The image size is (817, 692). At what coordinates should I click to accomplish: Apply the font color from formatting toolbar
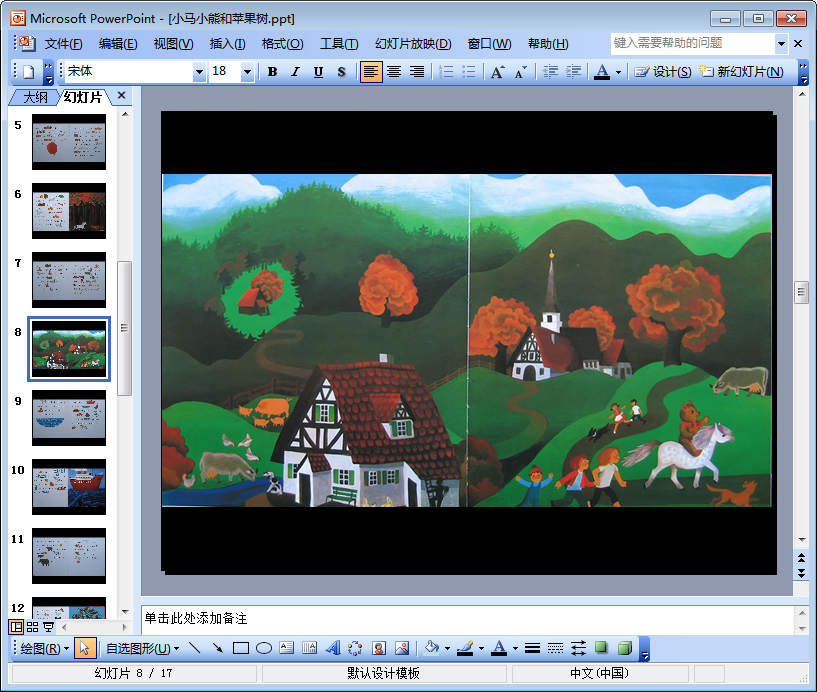602,72
